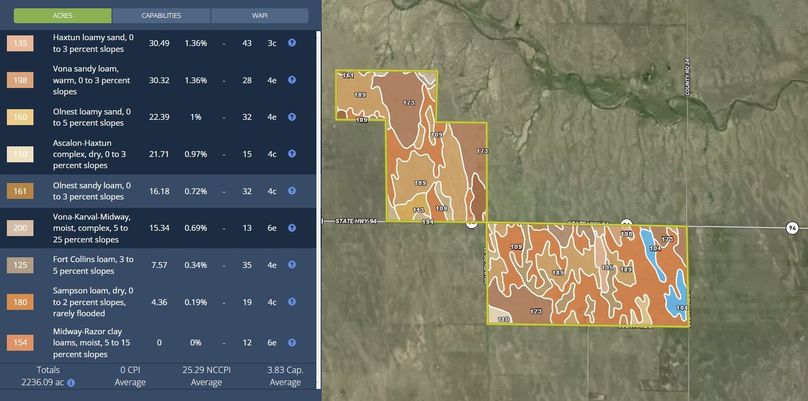Click help icon for Vona-Karval-Midway row

click(292, 228)
